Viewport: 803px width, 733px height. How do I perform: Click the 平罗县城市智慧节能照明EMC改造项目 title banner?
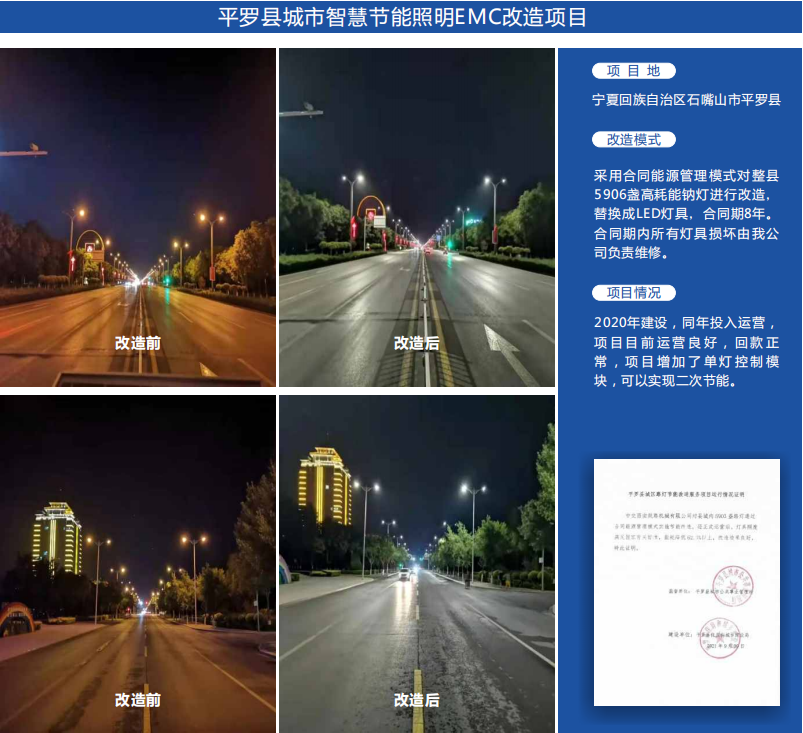click(401, 18)
